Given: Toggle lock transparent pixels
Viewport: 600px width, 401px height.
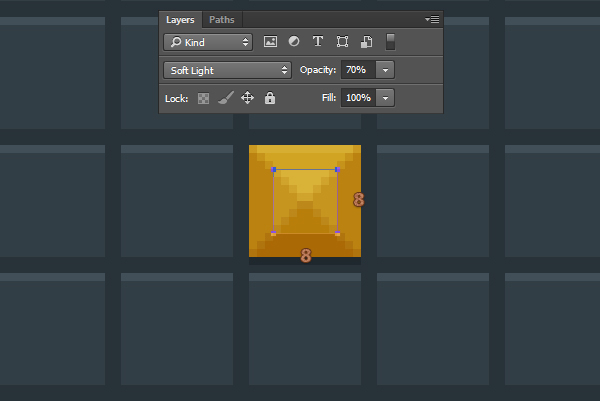Looking at the screenshot, I should click(x=203, y=99).
